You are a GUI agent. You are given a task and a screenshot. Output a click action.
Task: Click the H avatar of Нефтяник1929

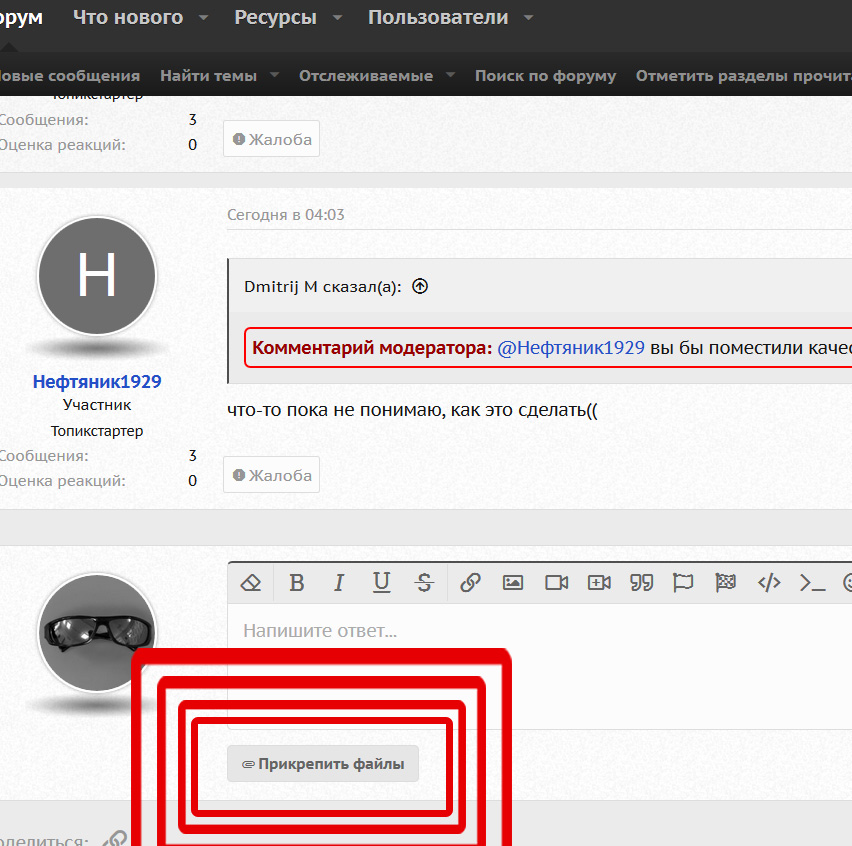tap(97, 275)
